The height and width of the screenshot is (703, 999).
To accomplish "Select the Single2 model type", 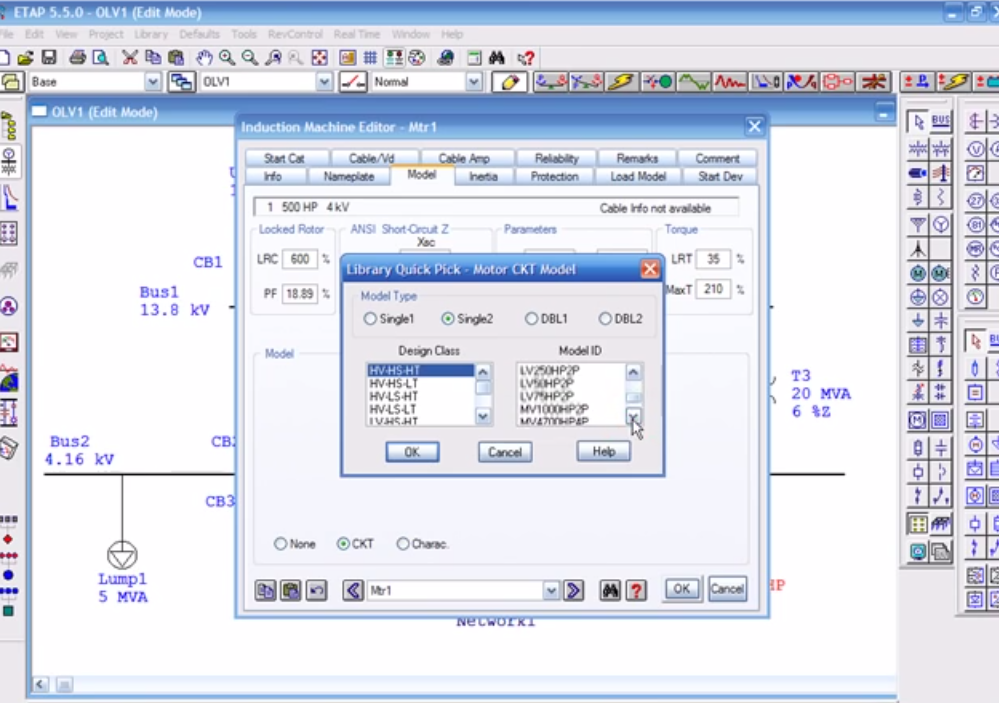I will coord(448,319).
